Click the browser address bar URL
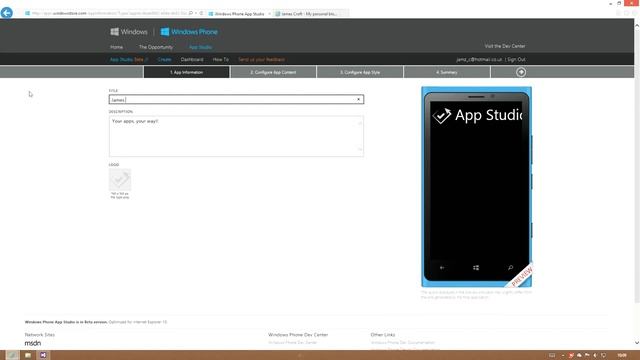Image resolution: width=640 pixels, height=360 pixels. coord(109,13)
